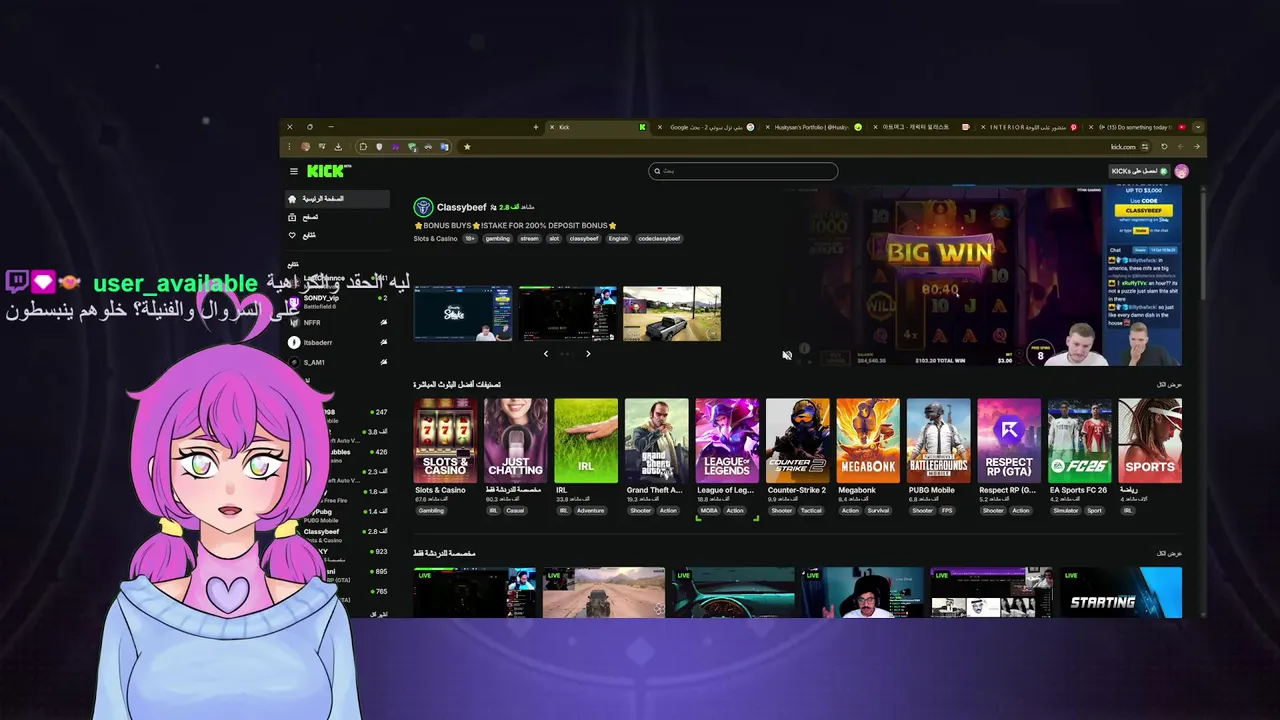Go to next featured stream arrow
1280x720 pixels.
[x=588, y=353]
